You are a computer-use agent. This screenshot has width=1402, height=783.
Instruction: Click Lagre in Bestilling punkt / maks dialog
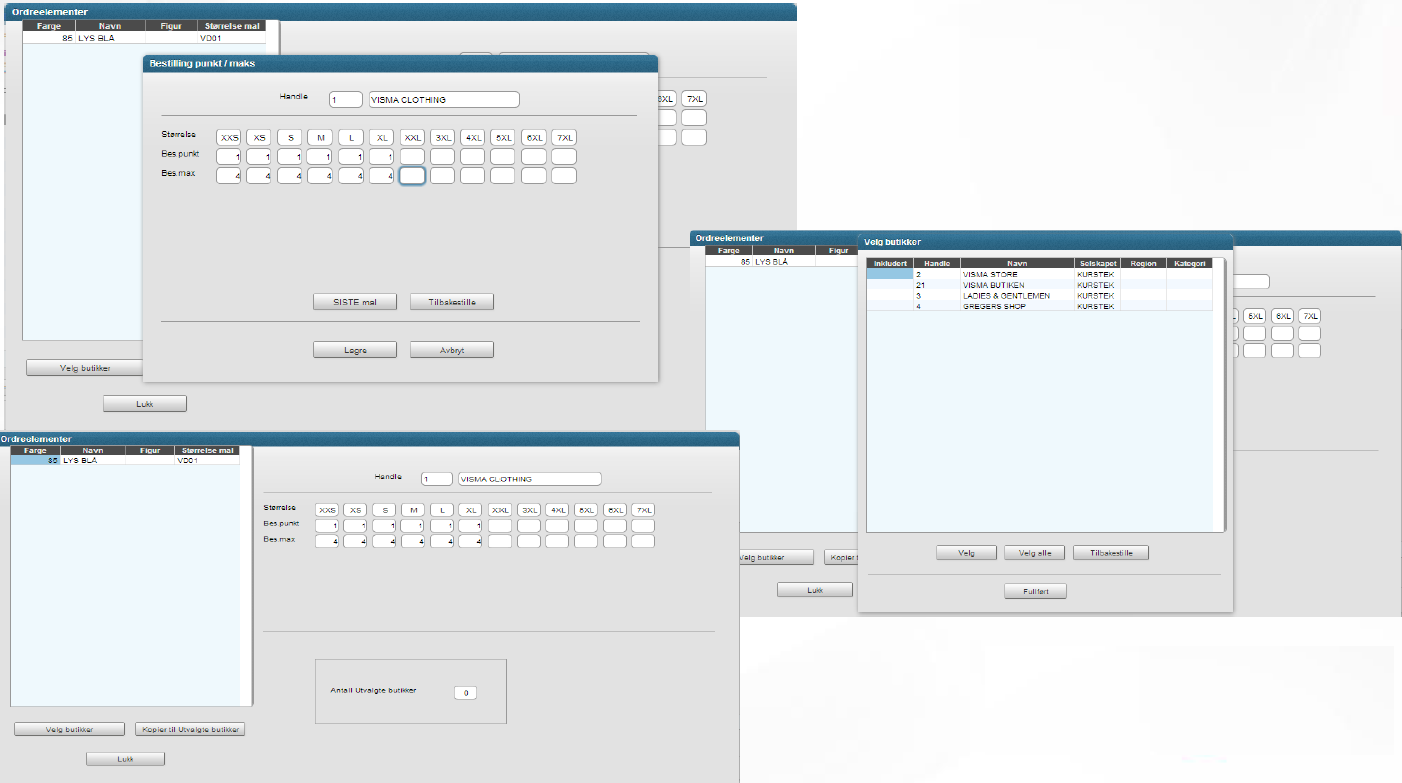coord(355,350)
